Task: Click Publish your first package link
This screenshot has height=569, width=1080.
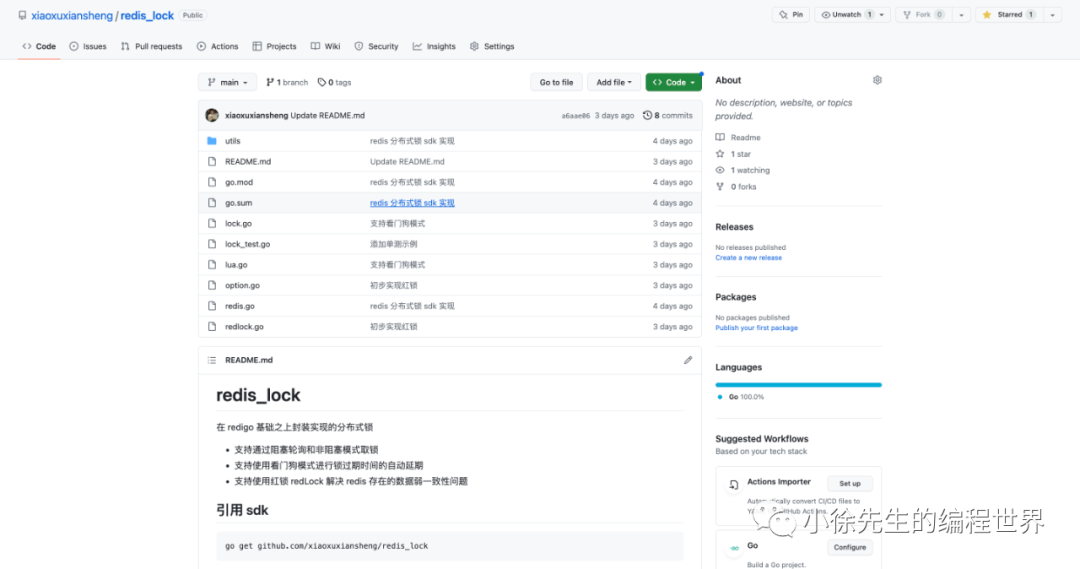Action: pyautogui.click(x=756, y=328)
